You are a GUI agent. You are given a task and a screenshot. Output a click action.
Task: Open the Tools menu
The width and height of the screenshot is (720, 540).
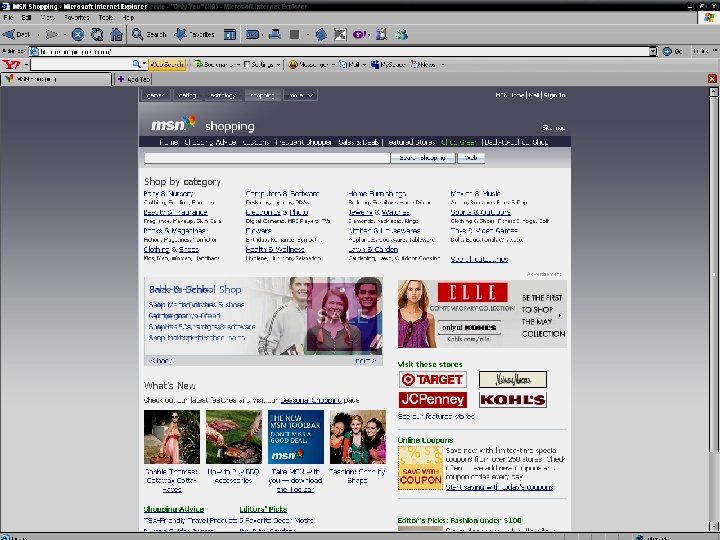[x=106, y=17]
